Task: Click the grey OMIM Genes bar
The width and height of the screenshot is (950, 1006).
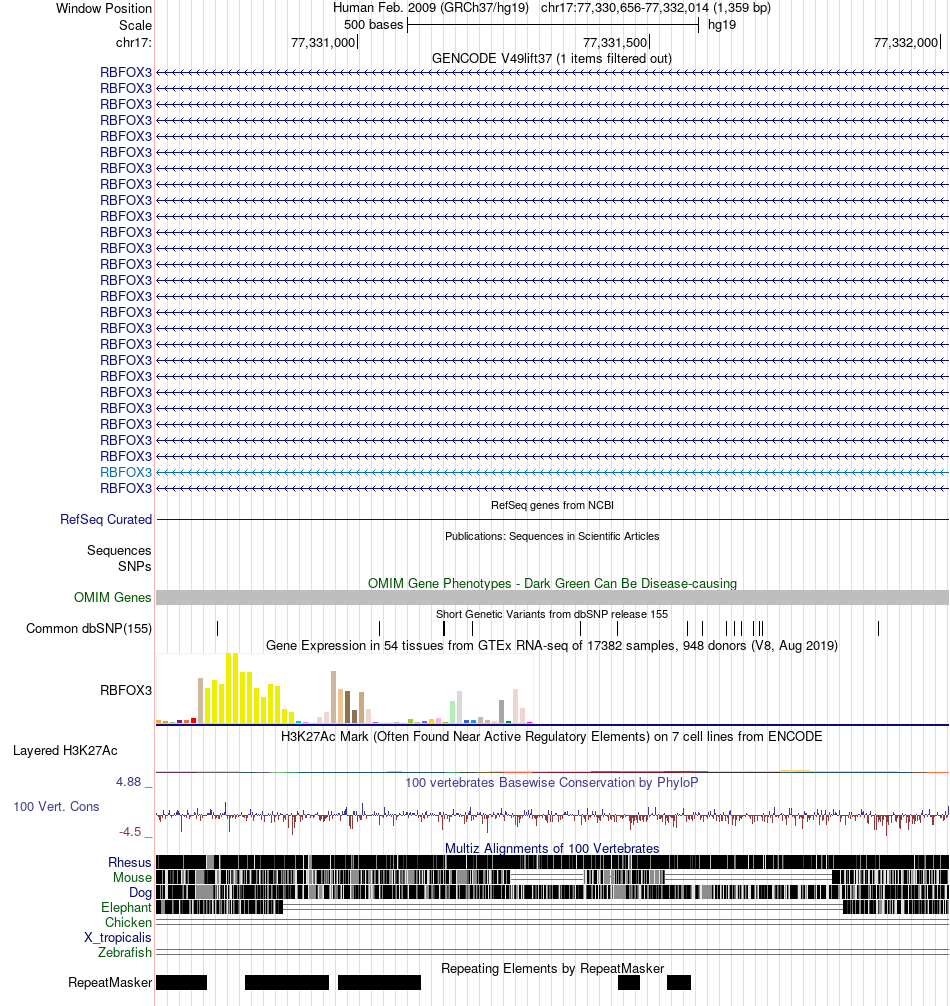Action: point(552,597)
